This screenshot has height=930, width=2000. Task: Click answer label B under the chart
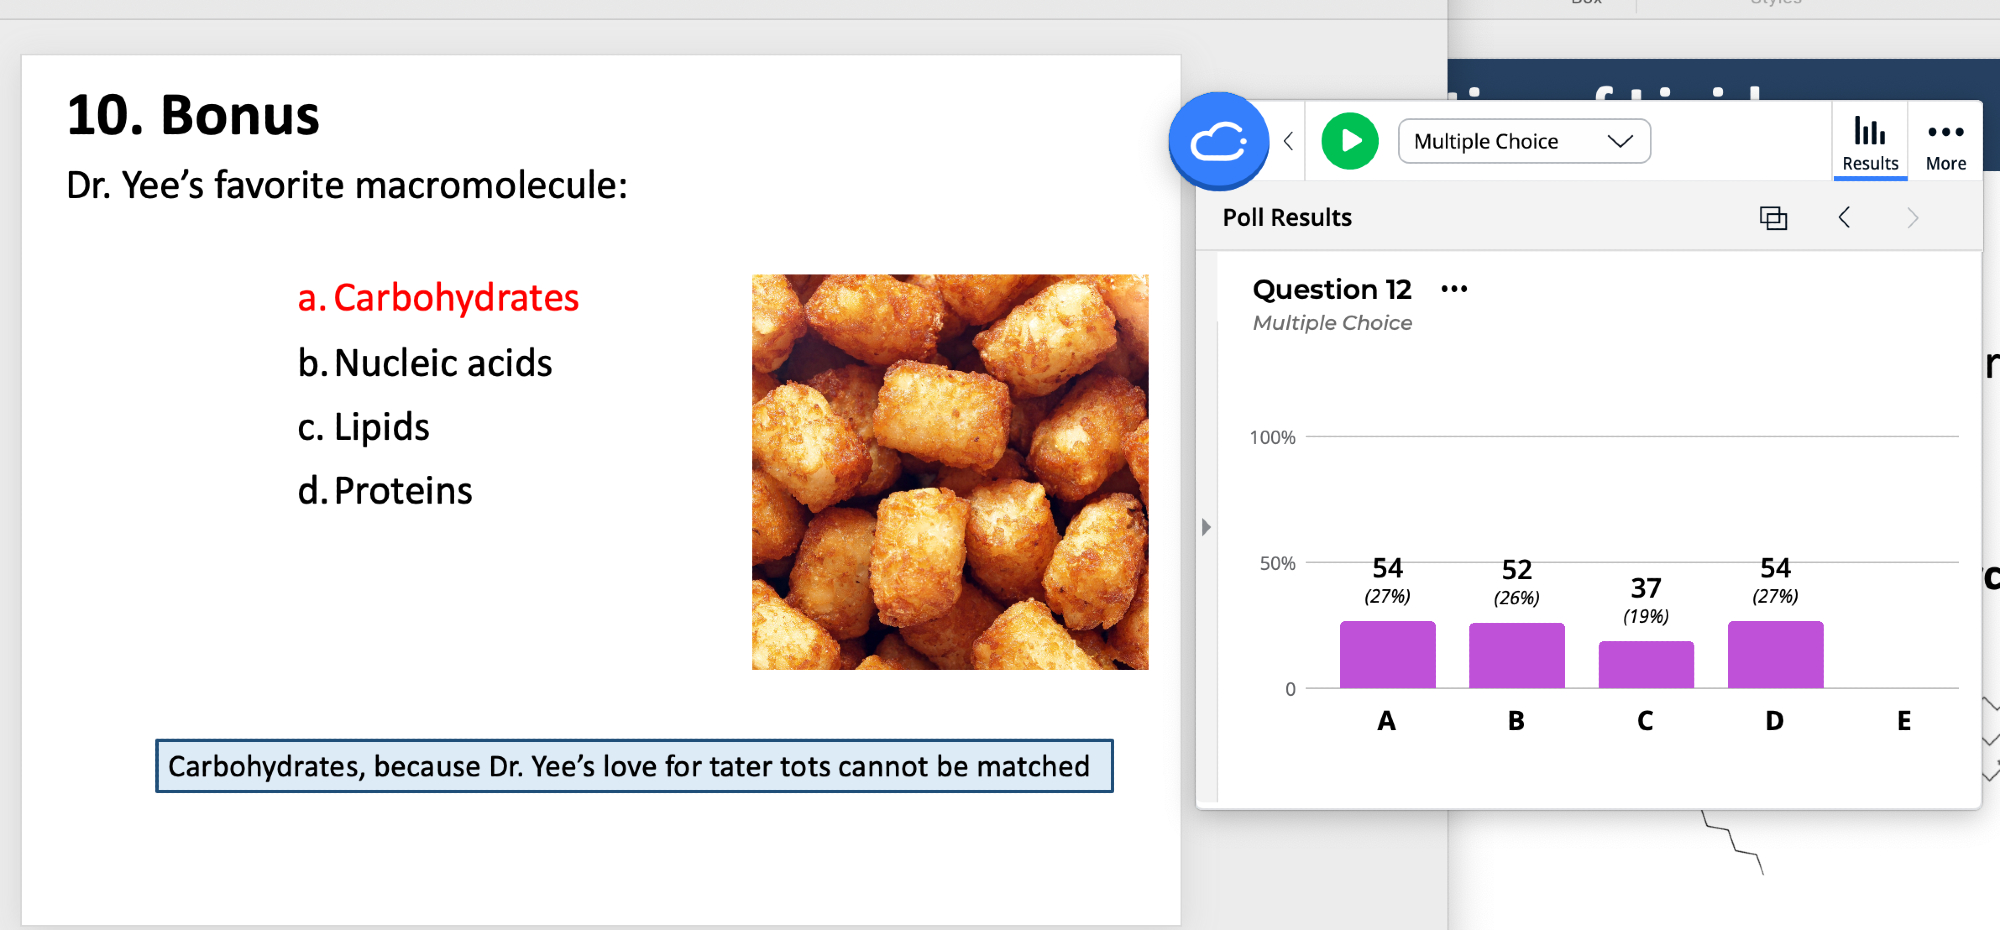click(1516, 721)
